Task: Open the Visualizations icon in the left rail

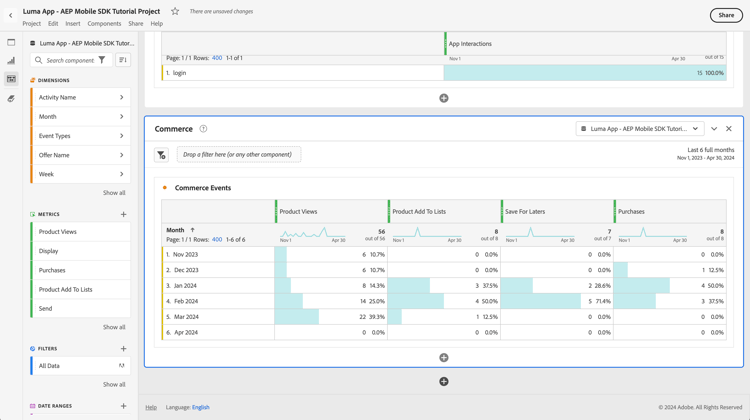Action: (11, 61)
